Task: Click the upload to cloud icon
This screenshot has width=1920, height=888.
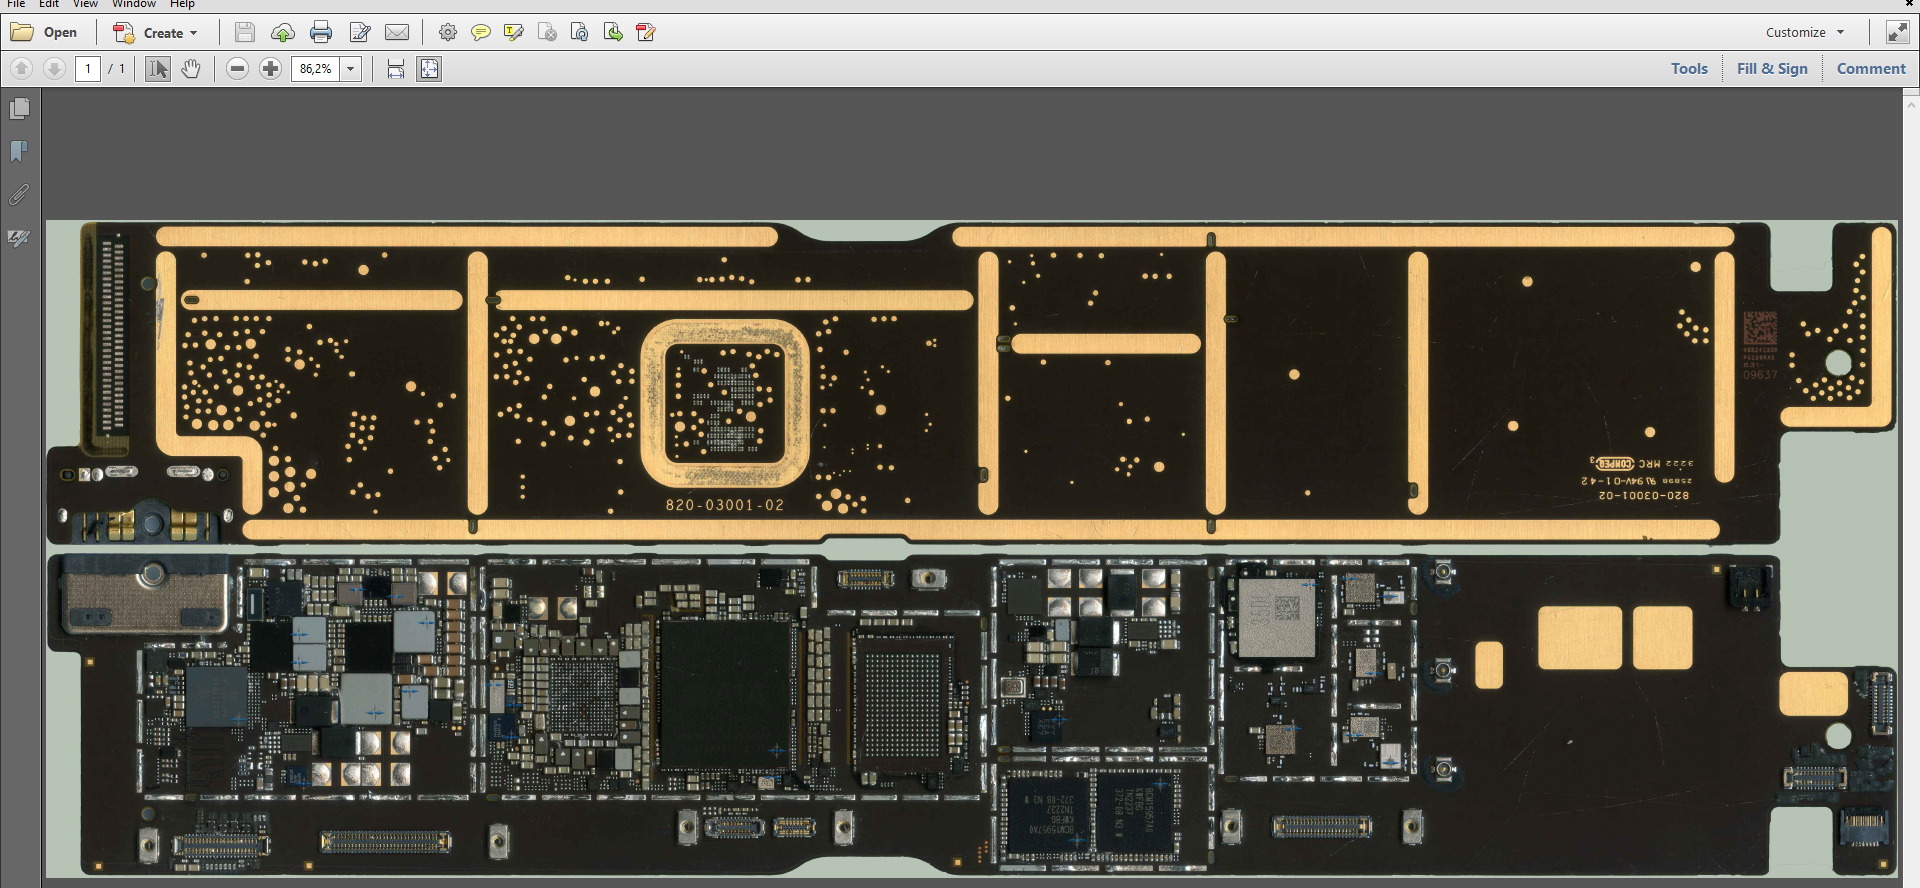Action: click(283, 33)
